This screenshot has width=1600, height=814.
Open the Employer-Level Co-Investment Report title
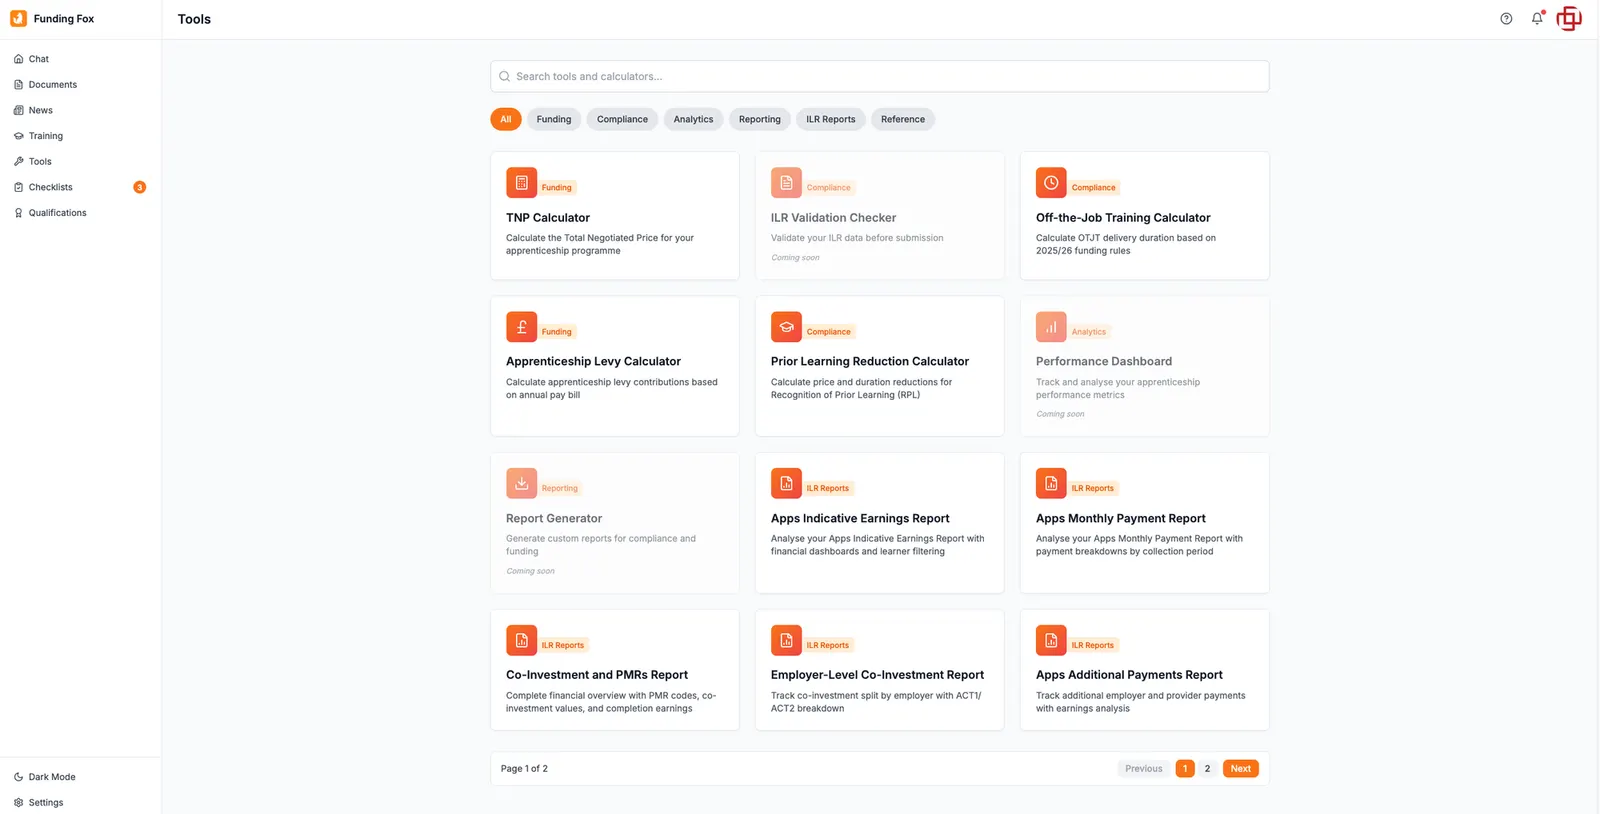point(877,675)
